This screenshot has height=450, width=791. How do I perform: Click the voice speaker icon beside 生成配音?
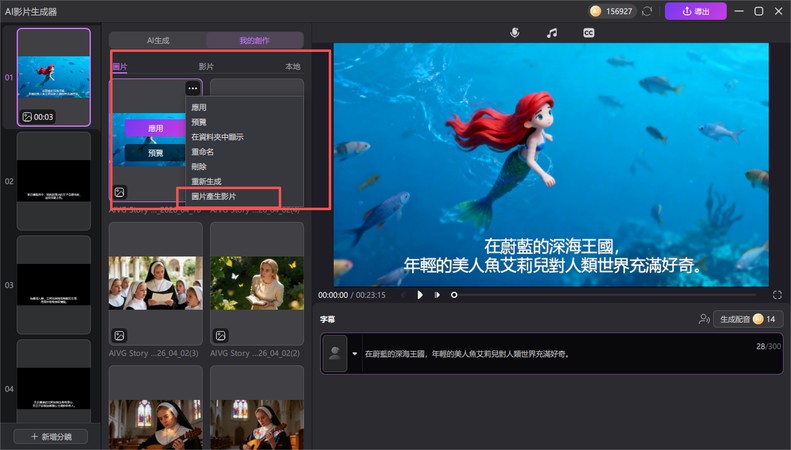[x=704, y=319]
